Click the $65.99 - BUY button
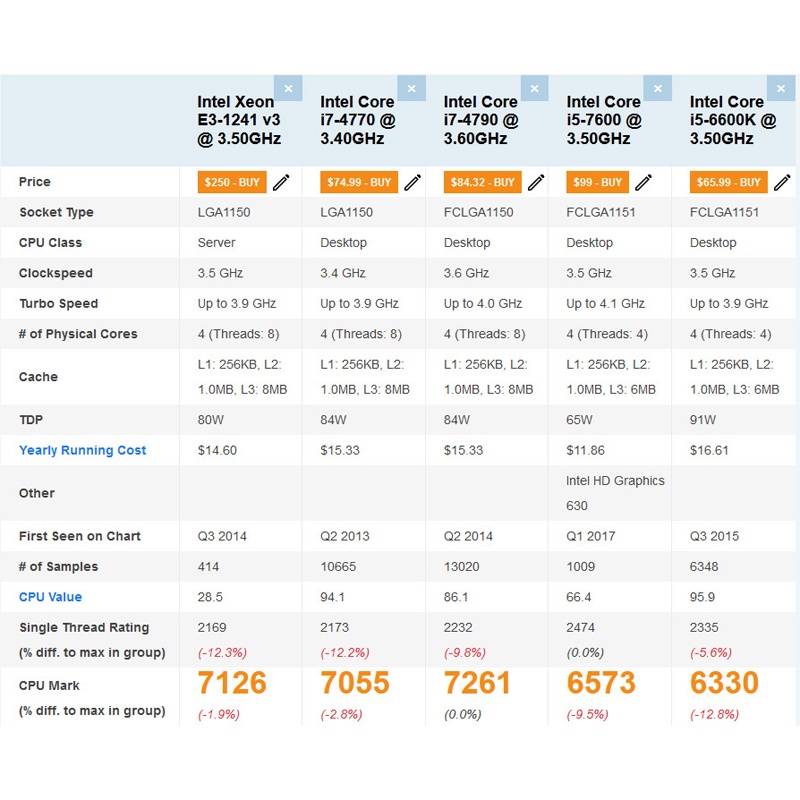800x800 pixels. click(729, 182)
